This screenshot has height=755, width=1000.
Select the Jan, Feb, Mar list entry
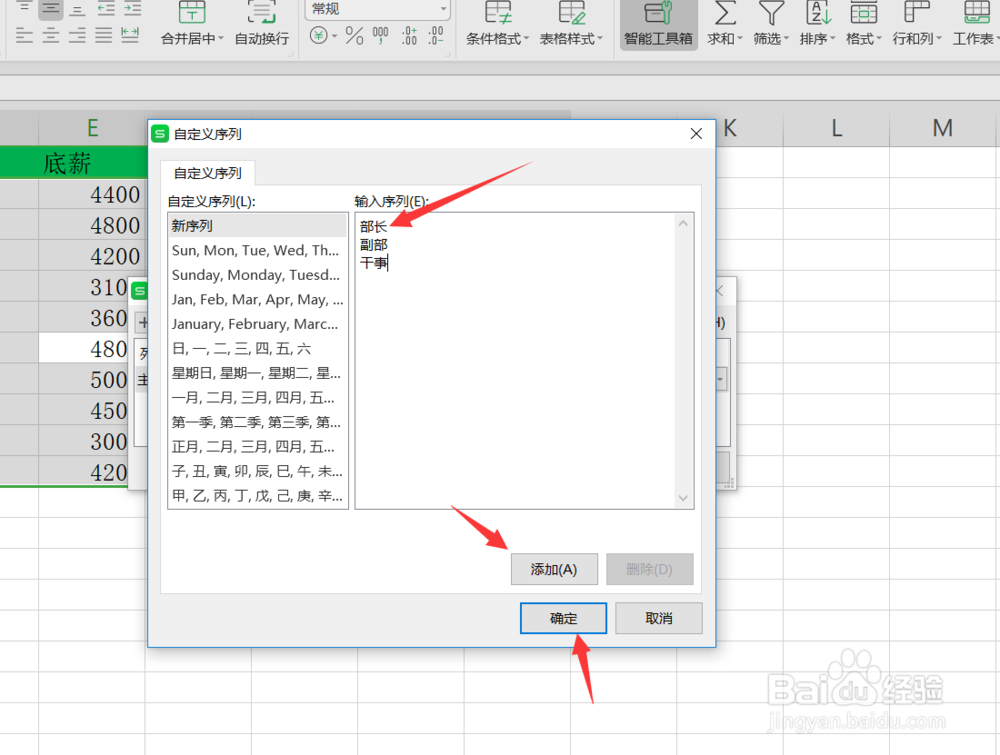pos(258,299)
